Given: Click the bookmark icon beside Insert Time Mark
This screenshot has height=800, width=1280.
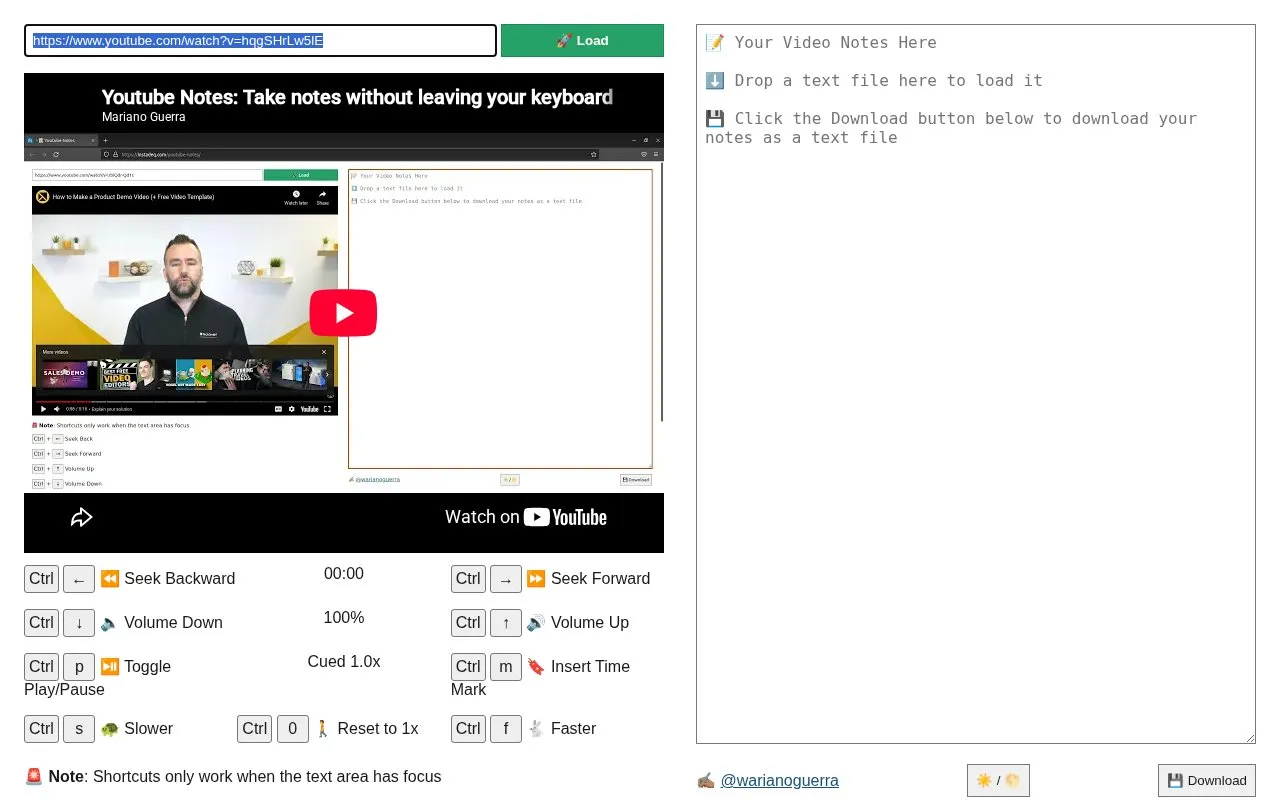Looking at the screenshot, I should click(536, 667).
